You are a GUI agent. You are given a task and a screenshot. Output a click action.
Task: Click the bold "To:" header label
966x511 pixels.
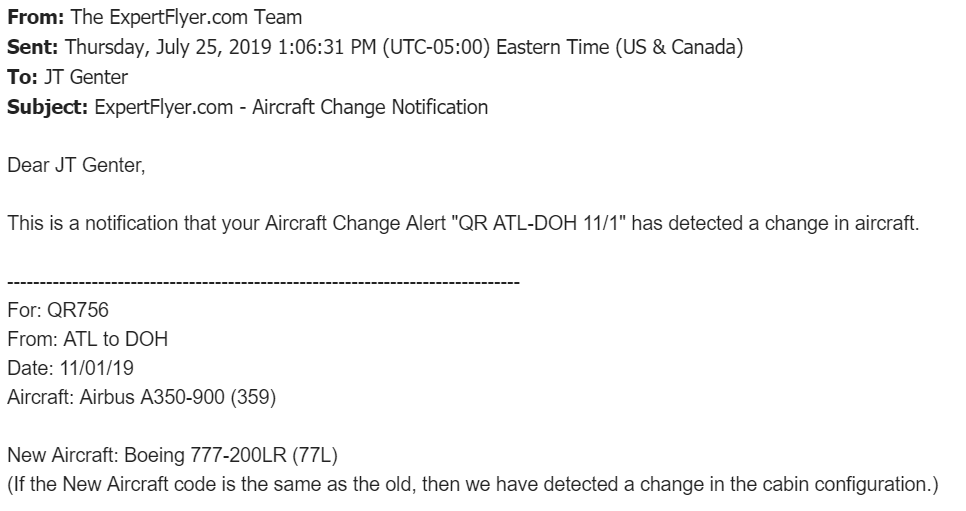point(23,76)
